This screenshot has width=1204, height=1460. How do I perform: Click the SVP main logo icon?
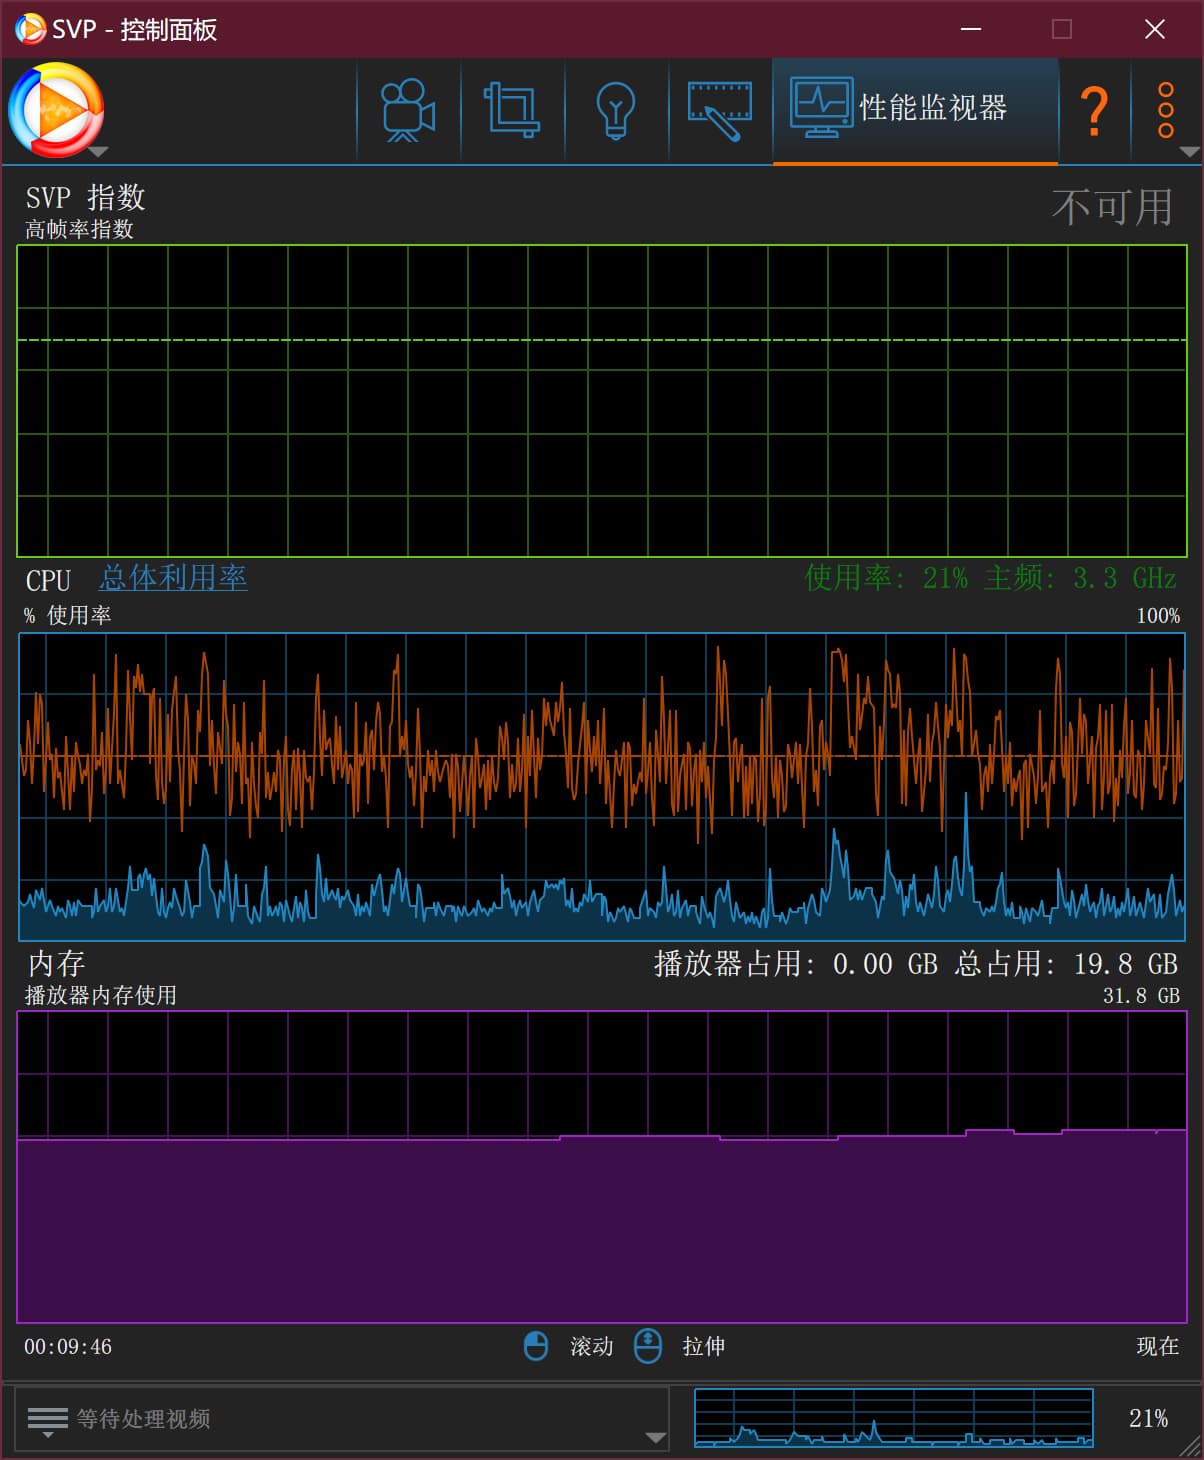tap(55, 109)
